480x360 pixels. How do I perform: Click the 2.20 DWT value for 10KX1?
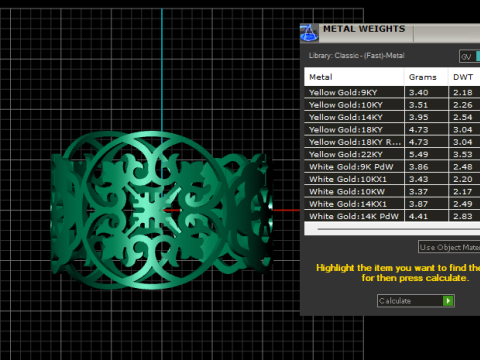click(463, 179)
